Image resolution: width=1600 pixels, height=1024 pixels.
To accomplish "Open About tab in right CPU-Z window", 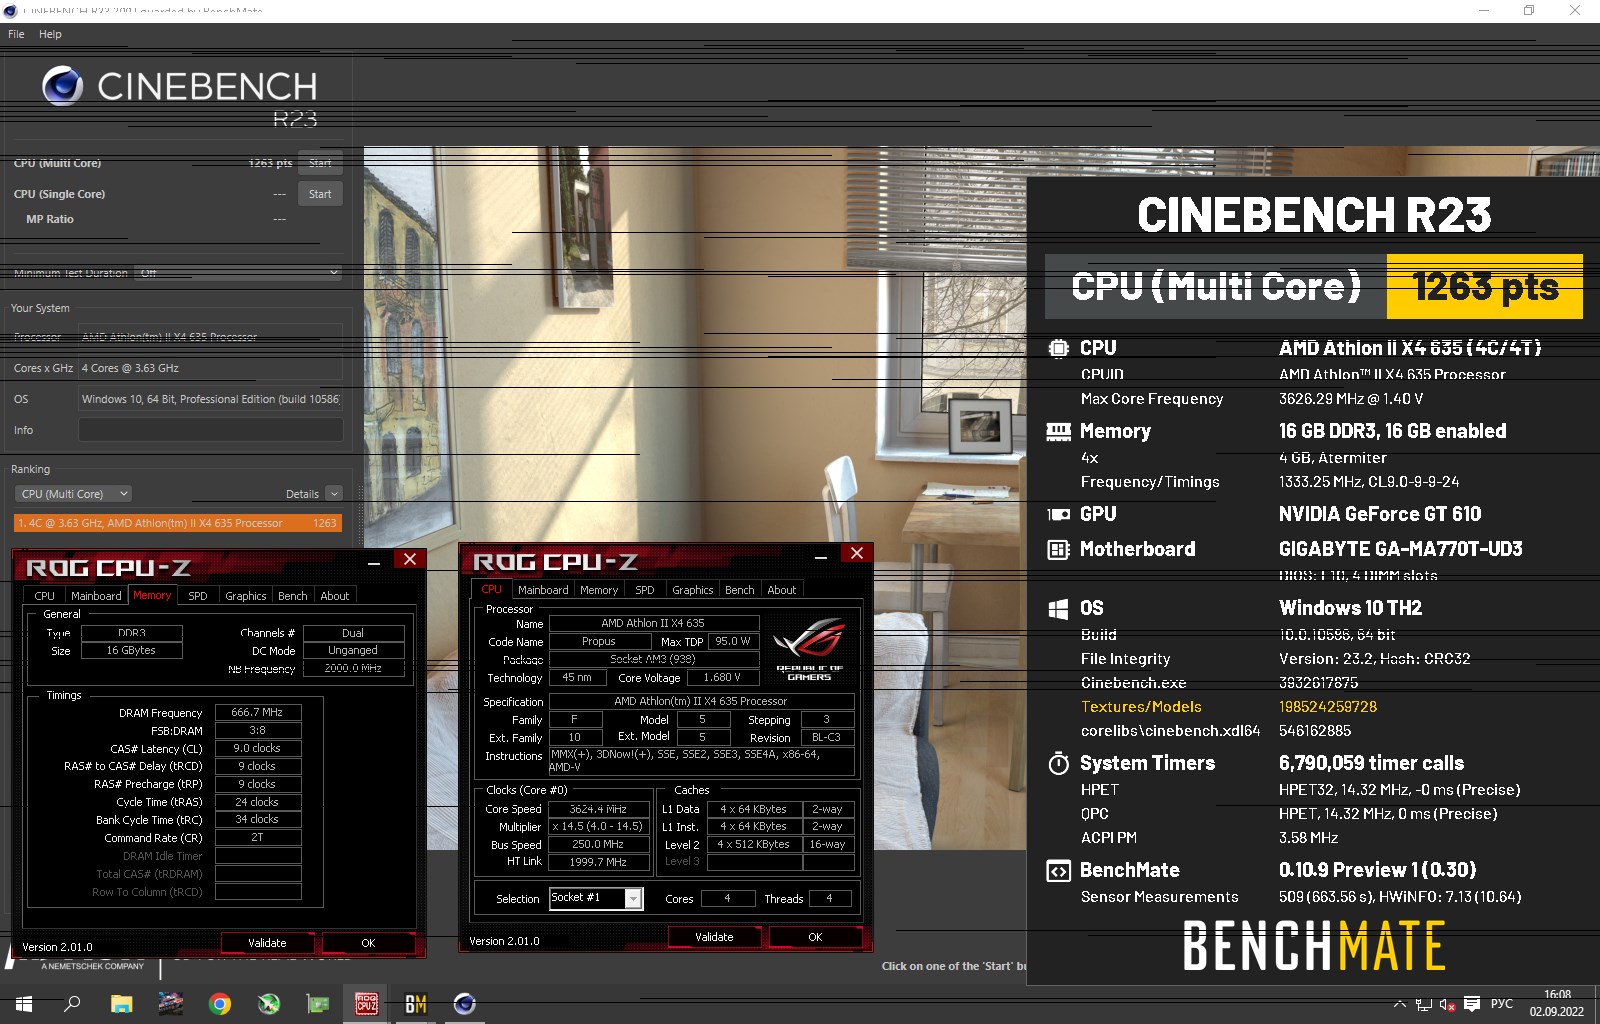I will point(782,590).
